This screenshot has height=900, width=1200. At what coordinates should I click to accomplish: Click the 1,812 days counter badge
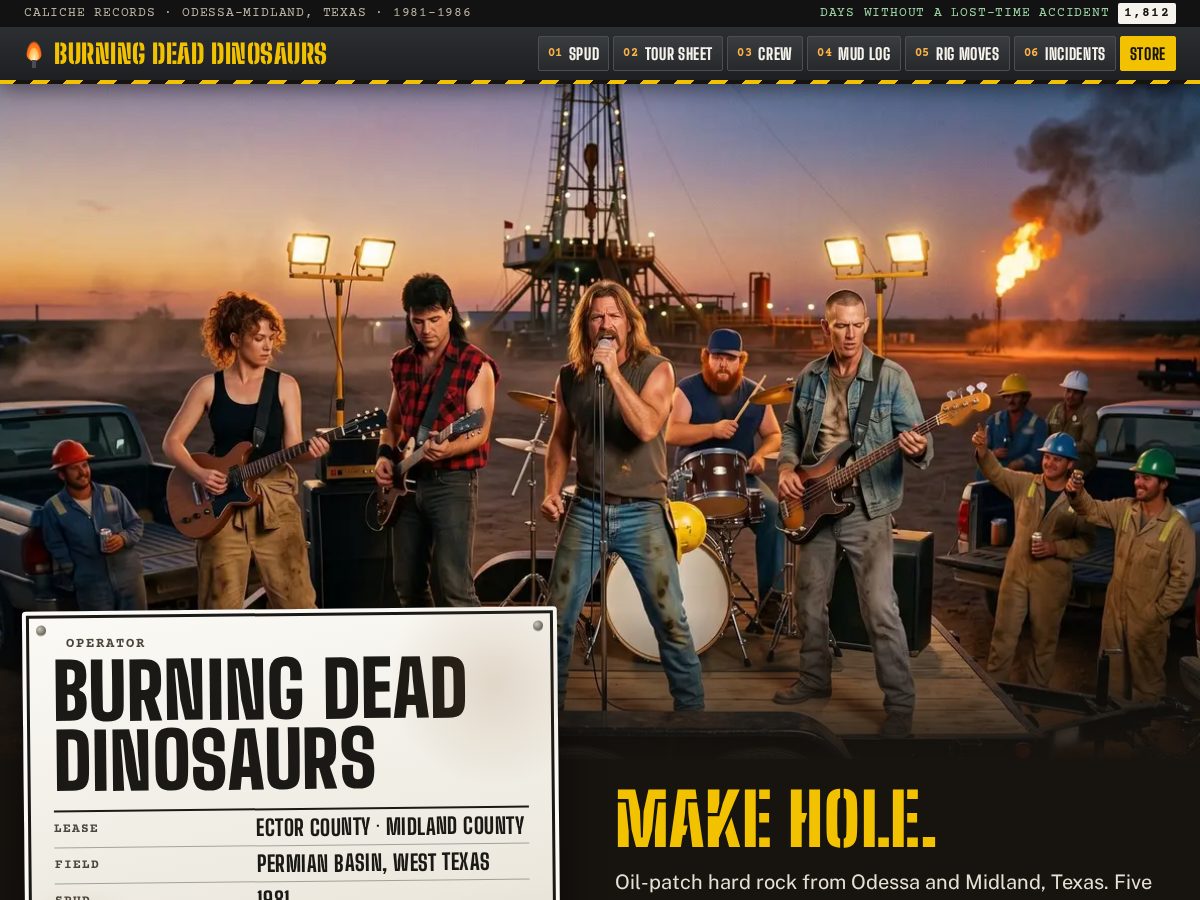tap(1147, 13)
